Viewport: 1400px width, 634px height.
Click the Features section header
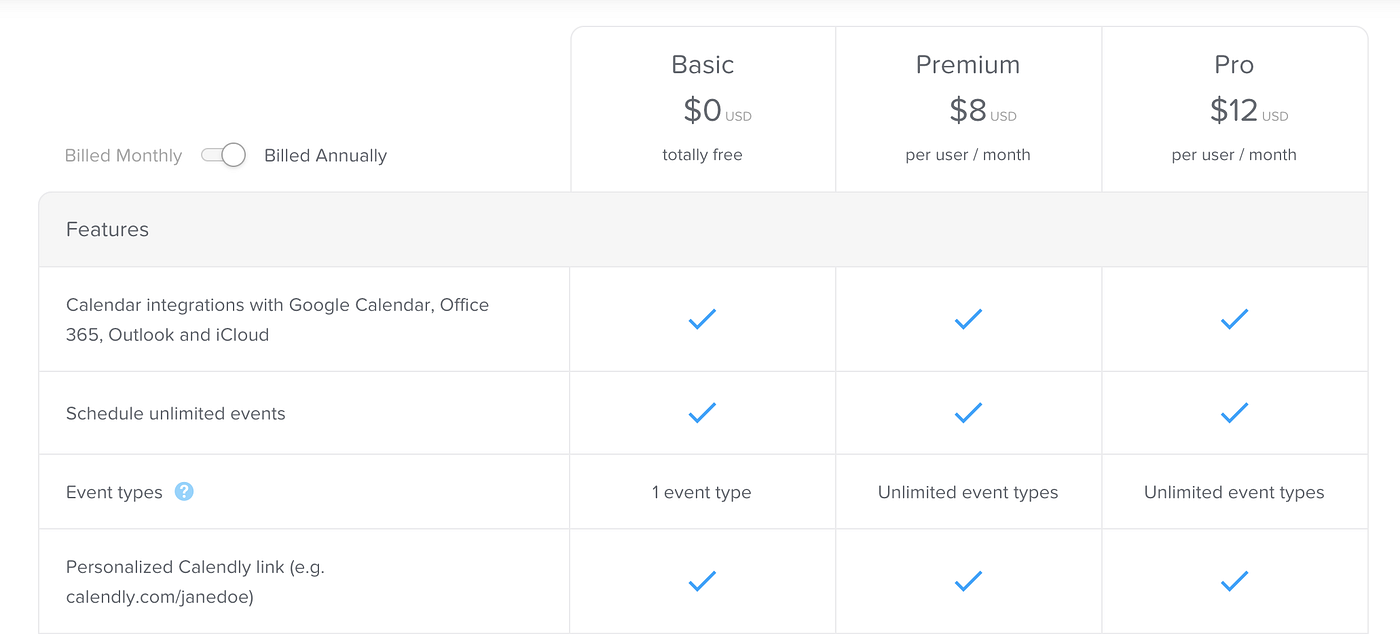[107, 230]
